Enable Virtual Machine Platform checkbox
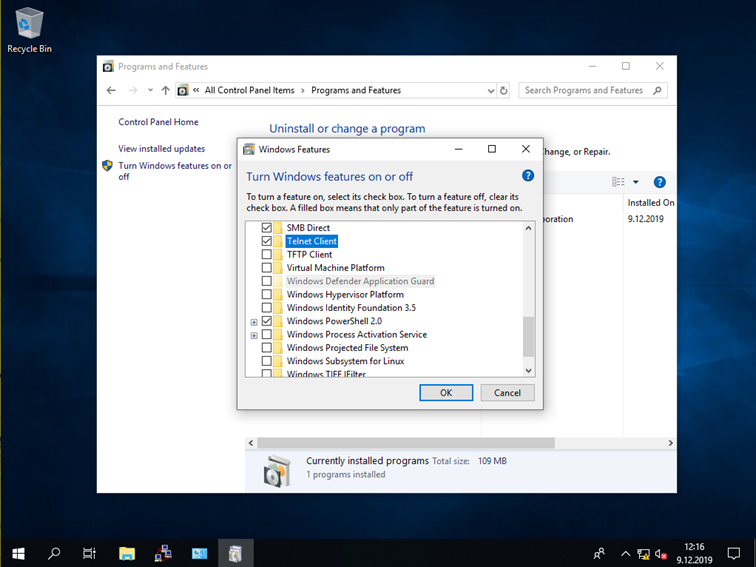This screenshot has width=756, height=567. click(267, 268)
